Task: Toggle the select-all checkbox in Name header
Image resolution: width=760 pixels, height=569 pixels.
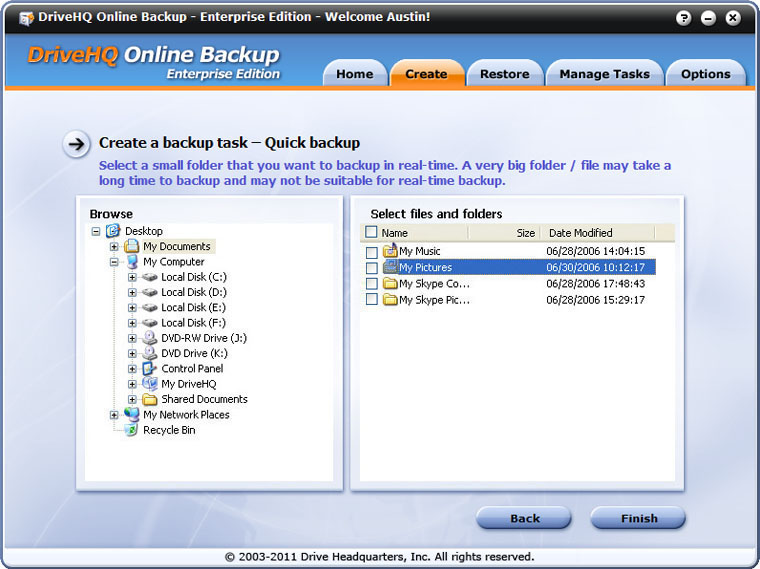Action: [x=372, y=233]
